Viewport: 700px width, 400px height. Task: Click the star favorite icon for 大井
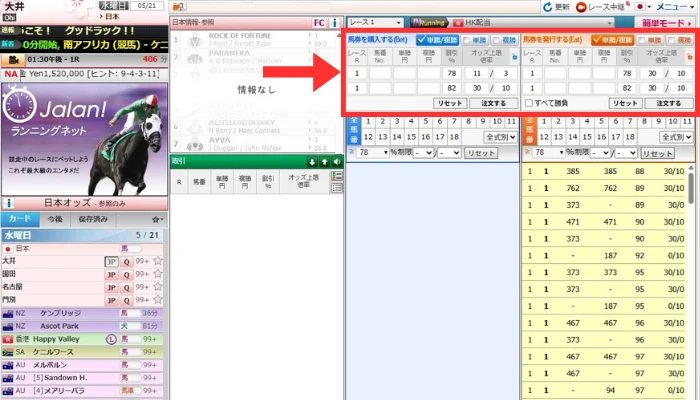157,260
